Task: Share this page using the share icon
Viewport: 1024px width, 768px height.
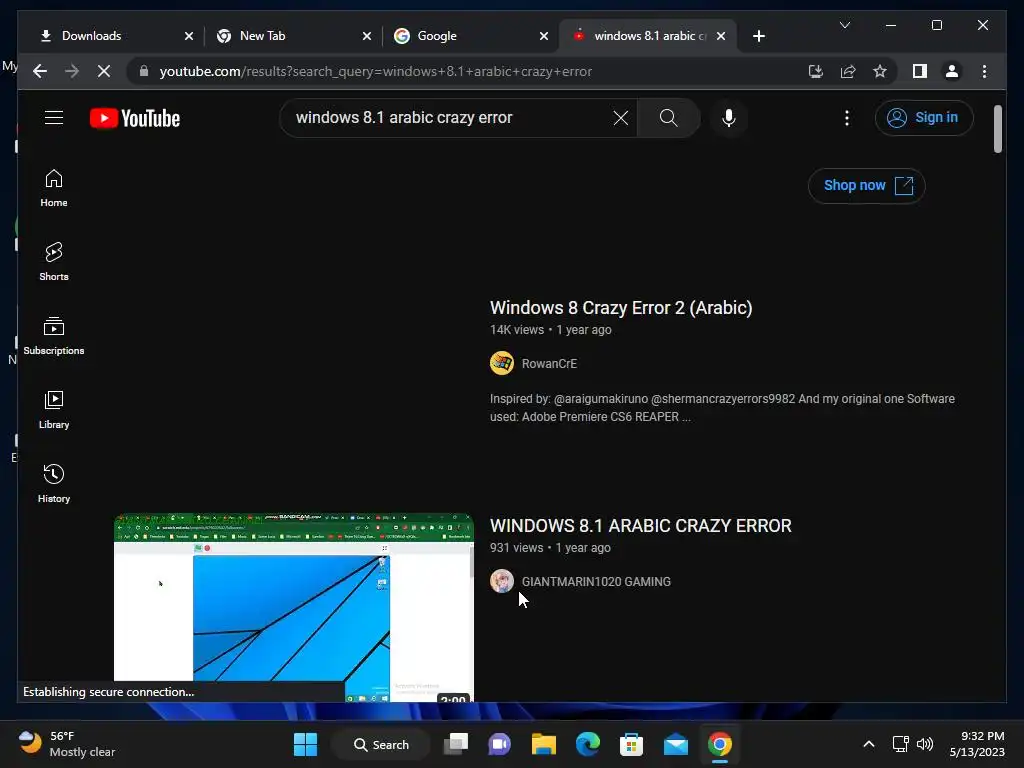Action: (848, 71)
